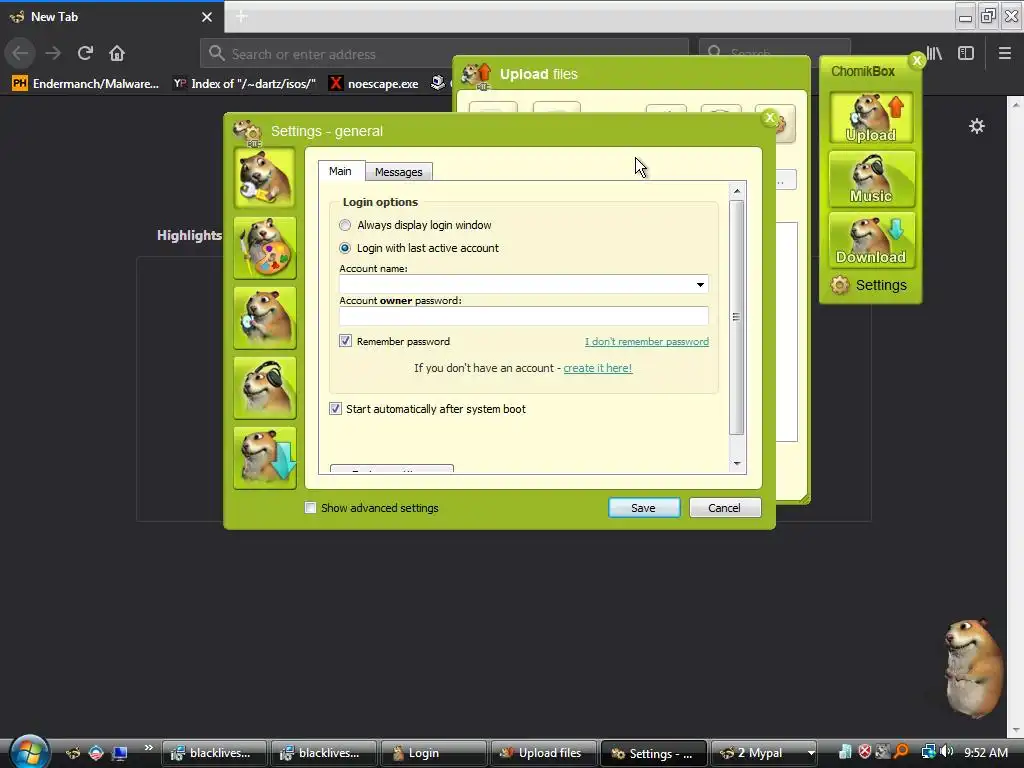Go back in browser history
The image size is (1024, 768).
click(x=20, y=53)
